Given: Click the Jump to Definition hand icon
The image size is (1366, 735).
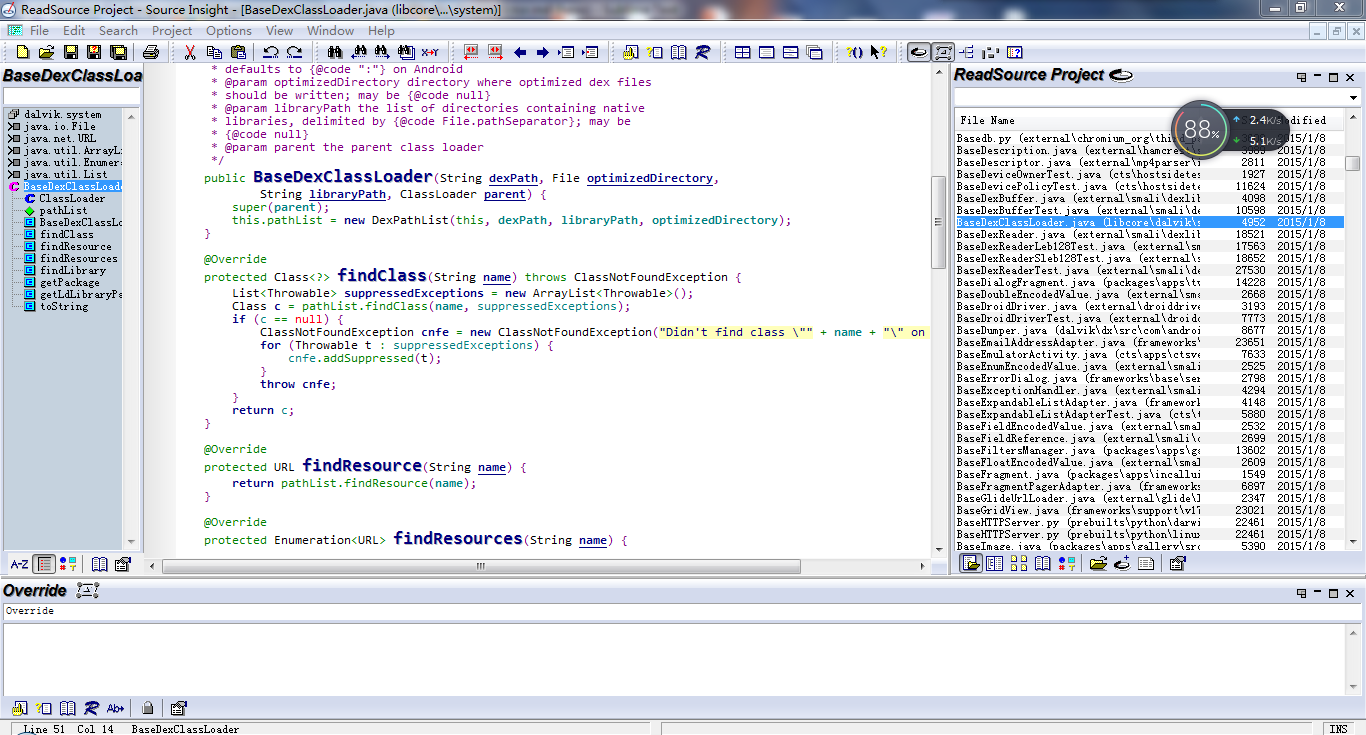Looking at the screenshot, I should pyautogui.click(x=631, y=52).
